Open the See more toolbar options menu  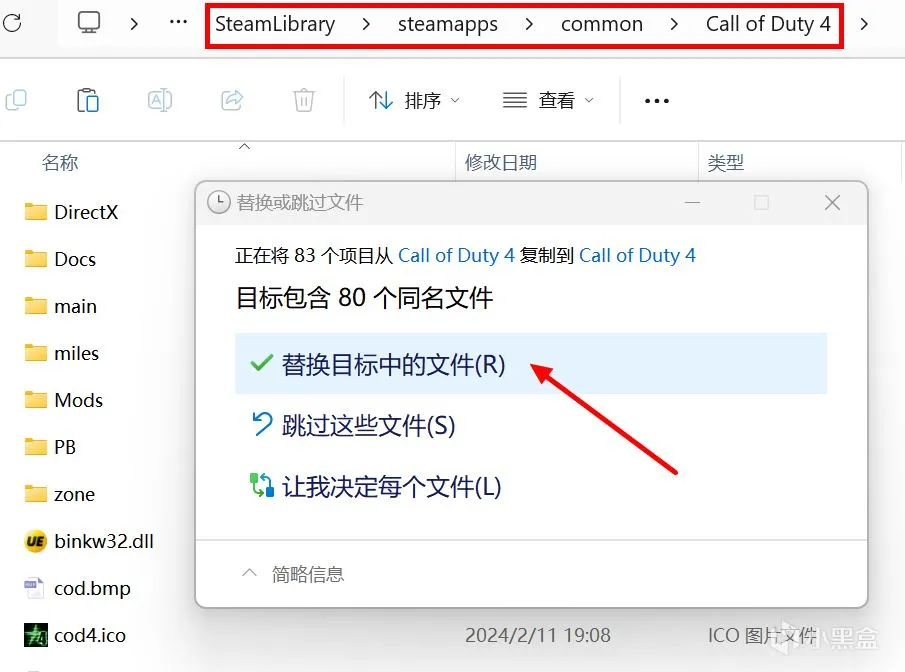coord(657,101)
